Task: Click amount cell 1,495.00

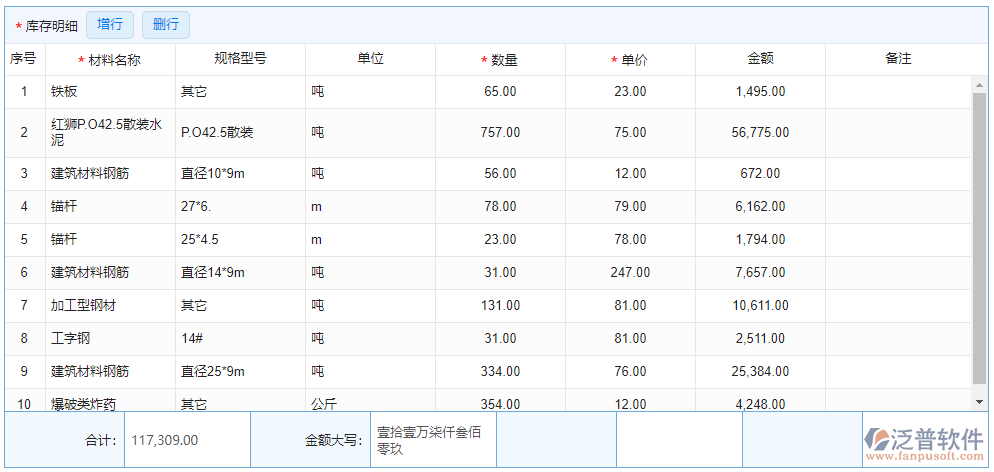Action: (x=760, y=92)
